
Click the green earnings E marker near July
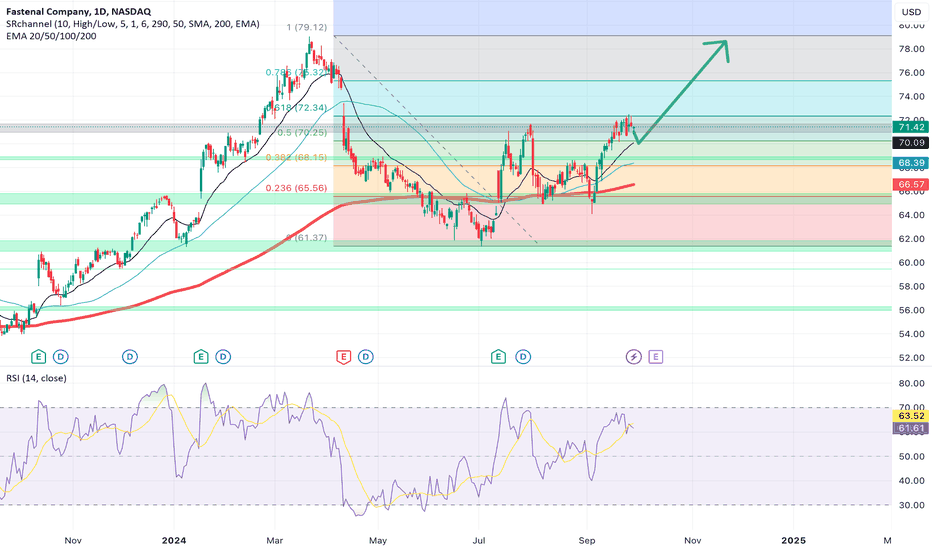(498, 357)
